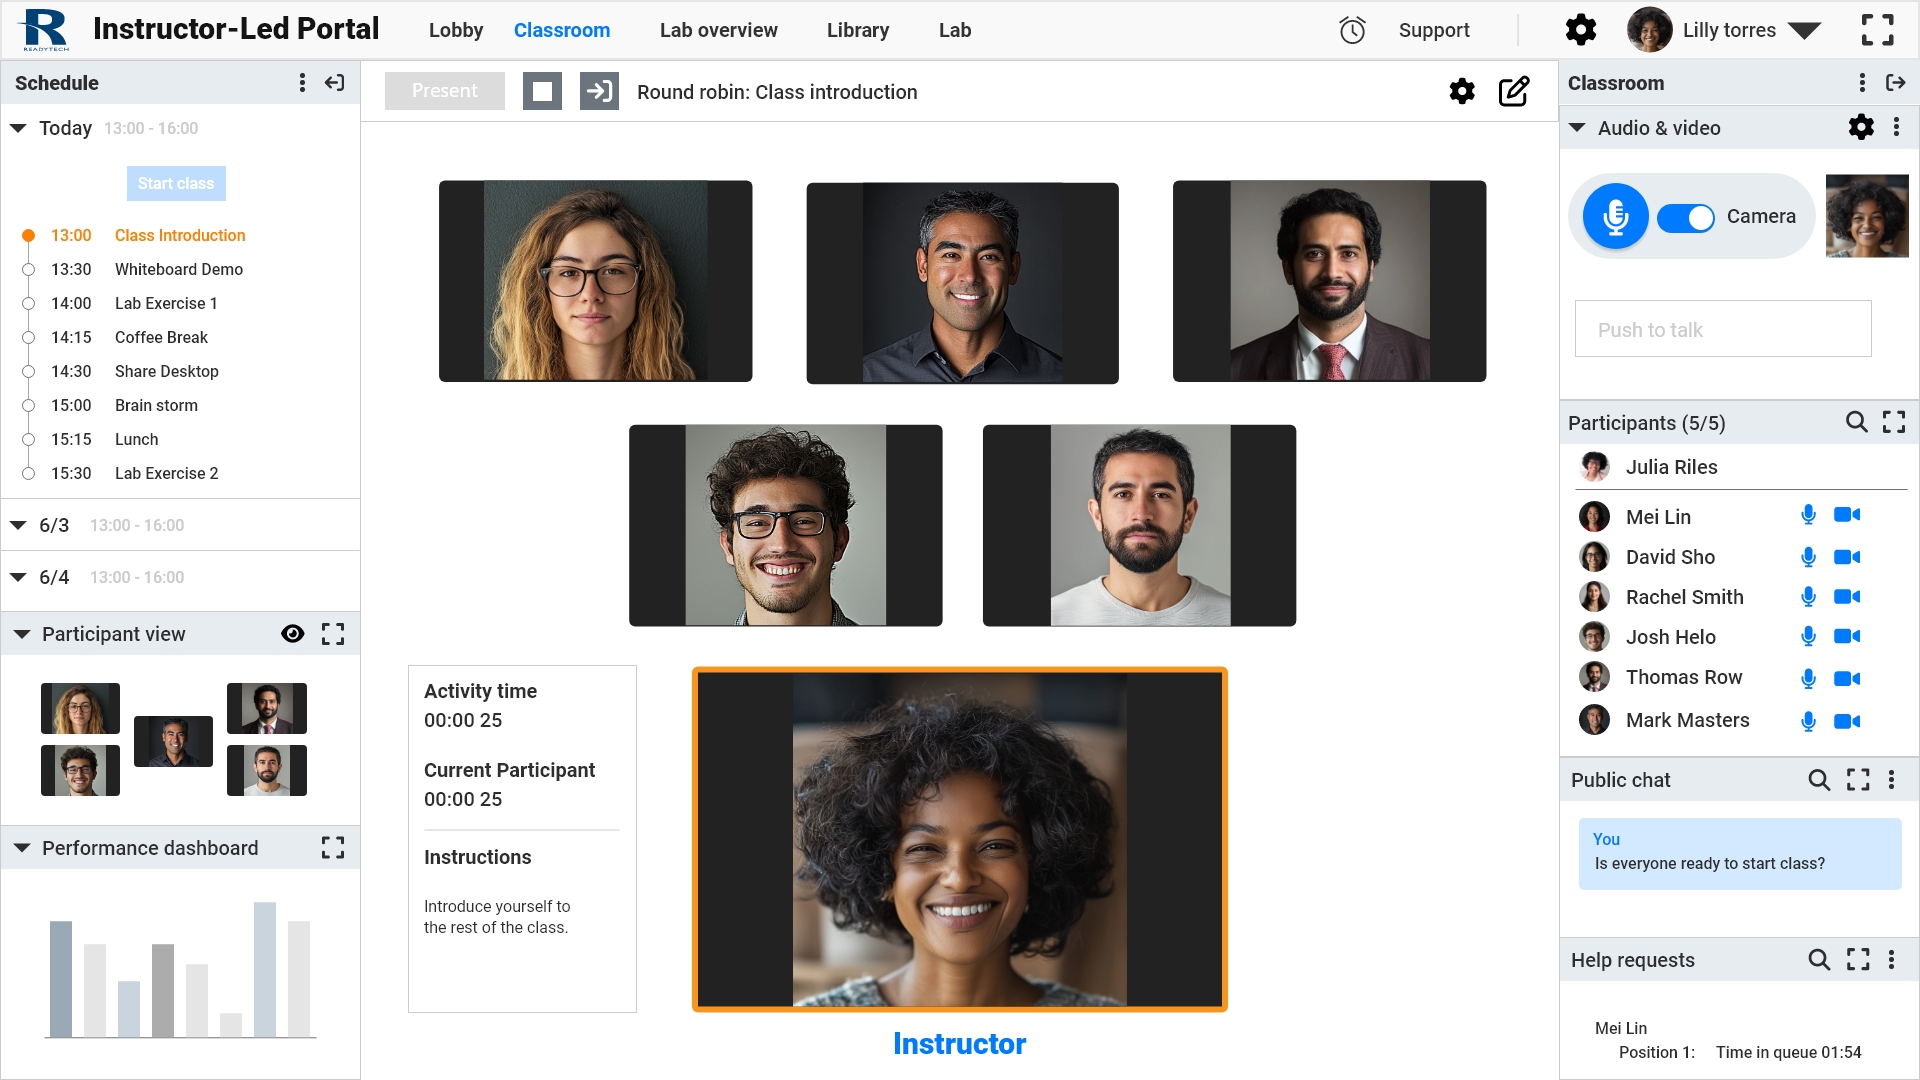Search in the Public chat panel

click(1819, 780)
